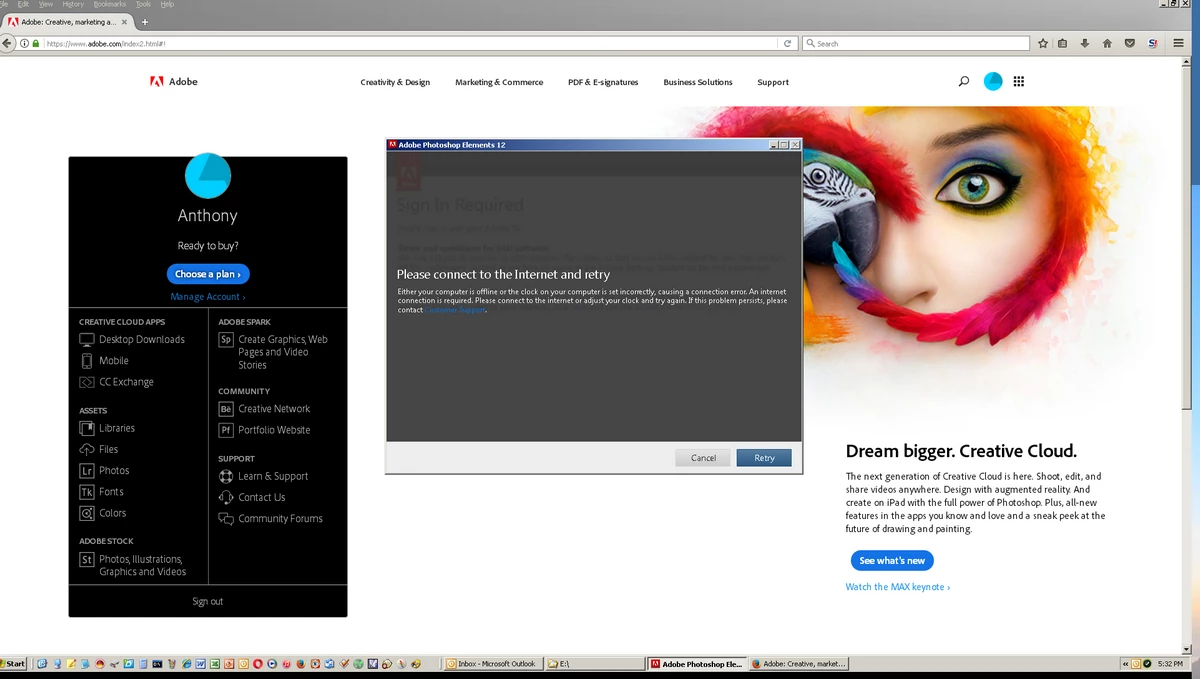Click the Anthony profile name
This screenshot has height=679, width=1200.
point(208,216)
